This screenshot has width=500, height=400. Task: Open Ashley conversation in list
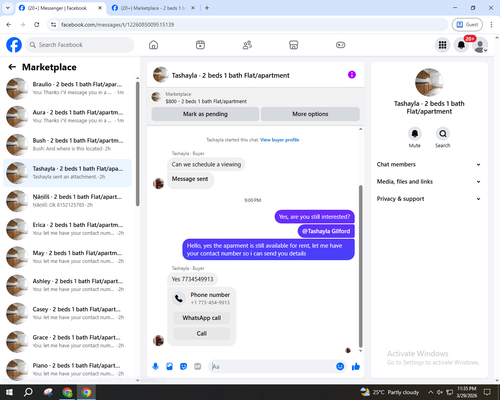tap(68, 285)
